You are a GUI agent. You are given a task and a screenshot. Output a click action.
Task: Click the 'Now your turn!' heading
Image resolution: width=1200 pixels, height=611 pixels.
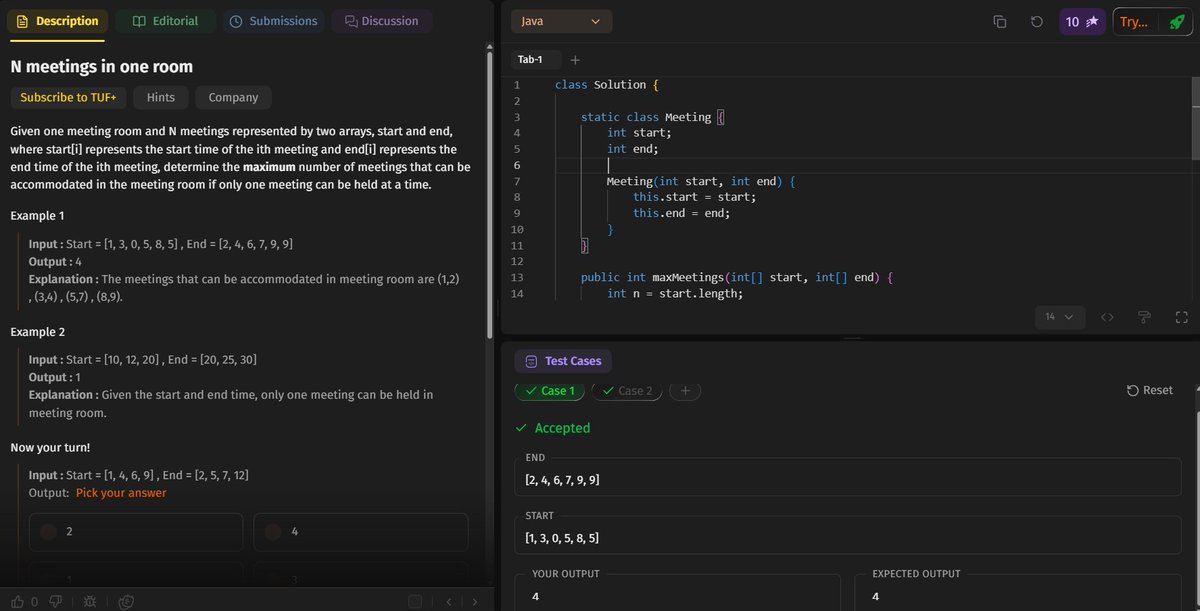tap(50, 447)
